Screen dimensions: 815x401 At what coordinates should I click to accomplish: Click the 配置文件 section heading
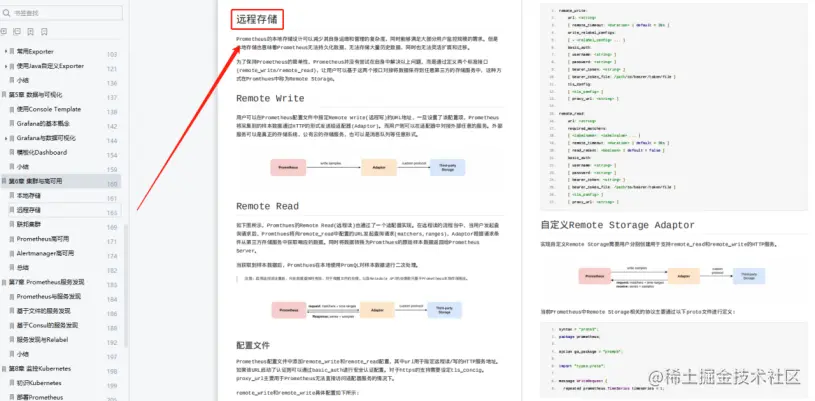253,345
